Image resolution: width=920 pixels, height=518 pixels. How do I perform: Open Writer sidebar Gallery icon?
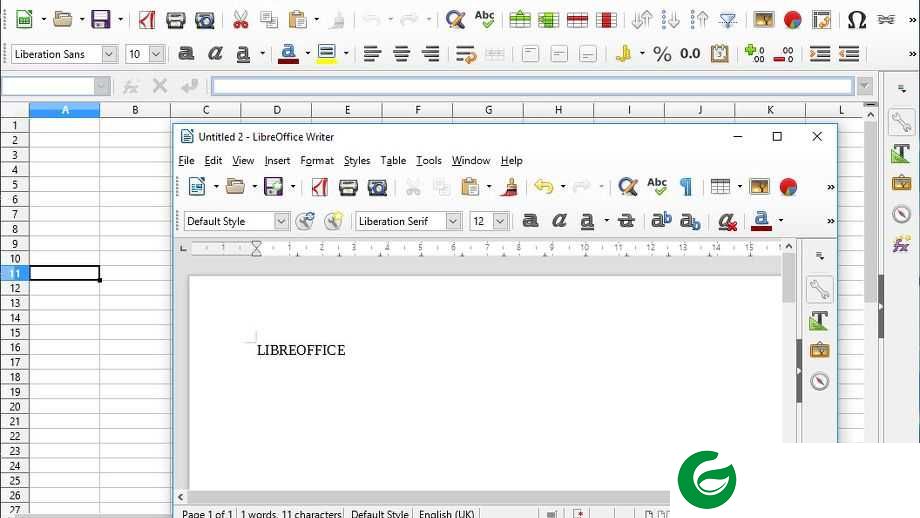pyautogui.click(x=820, y=351)
